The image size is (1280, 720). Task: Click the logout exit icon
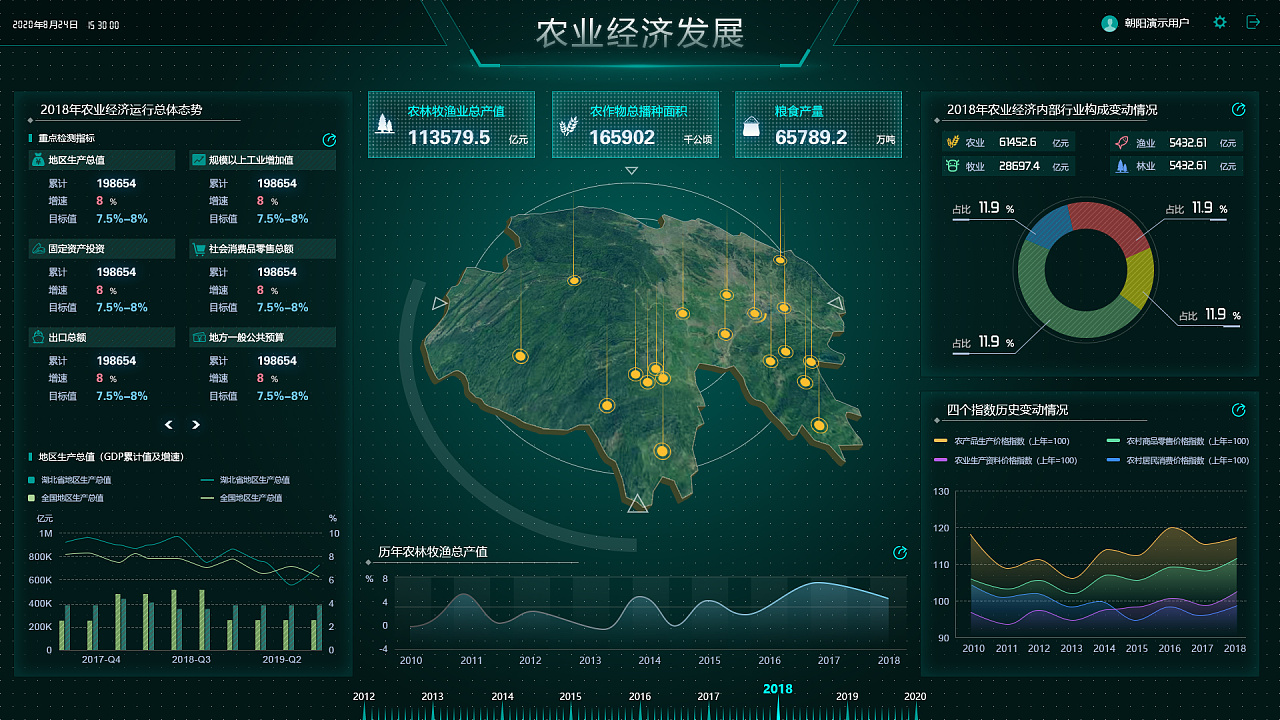1253,22
